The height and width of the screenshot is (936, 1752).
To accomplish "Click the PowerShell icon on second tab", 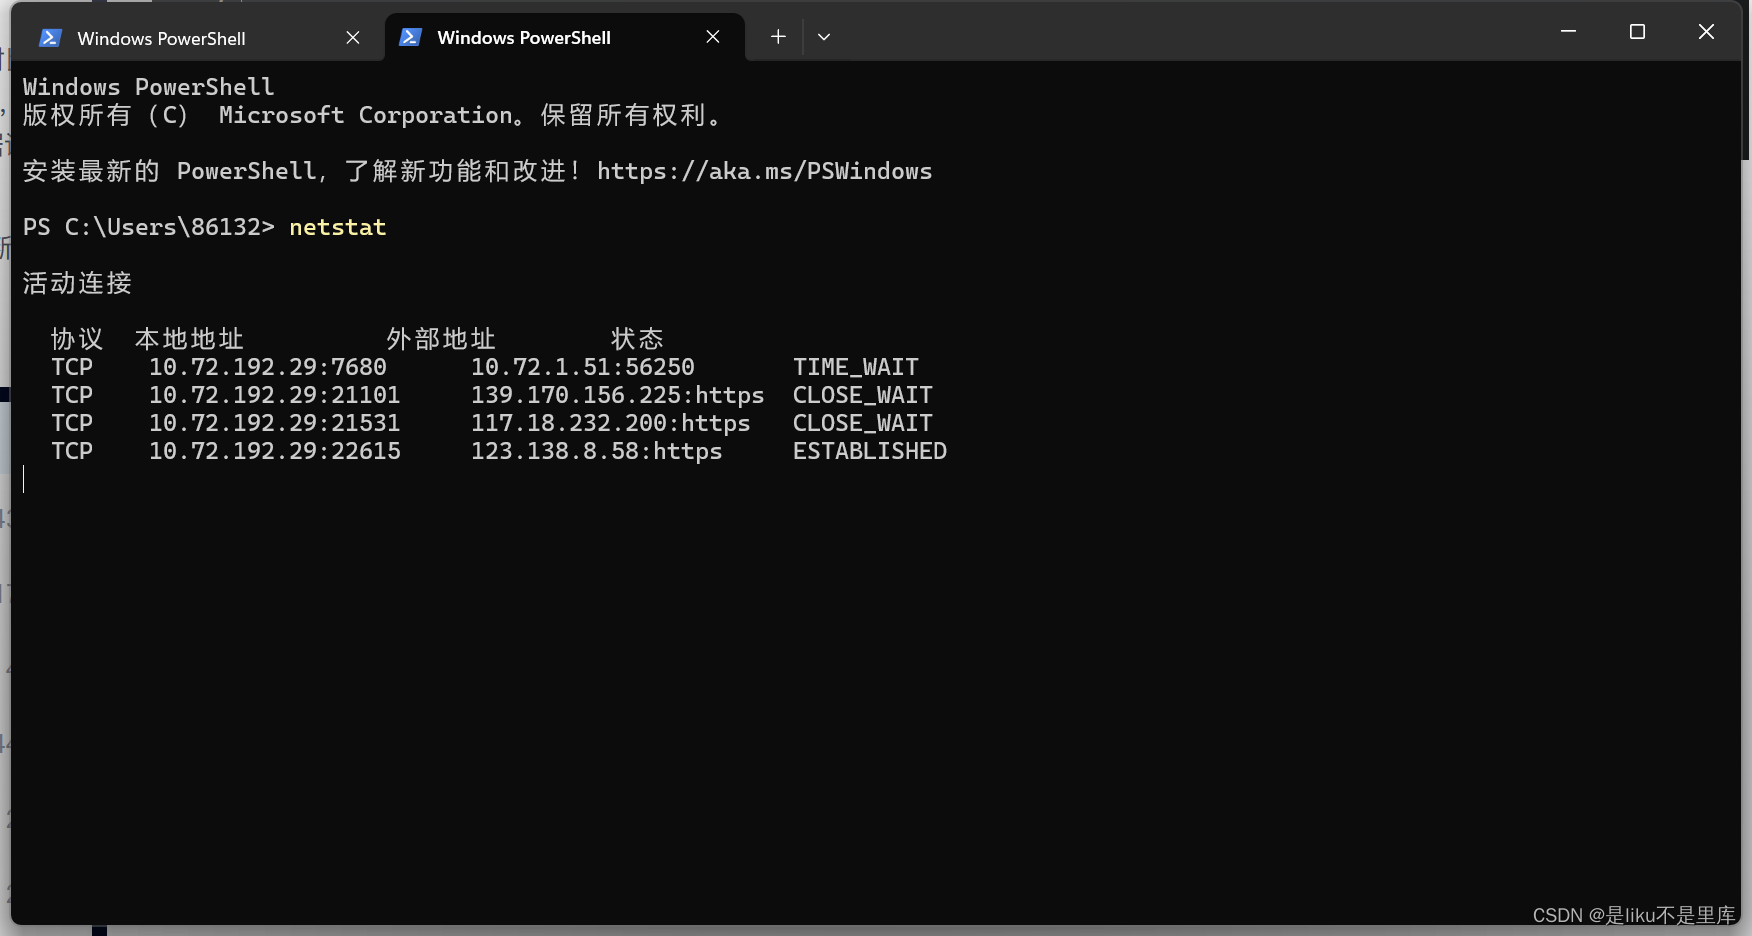I will (x=410, y=37).
